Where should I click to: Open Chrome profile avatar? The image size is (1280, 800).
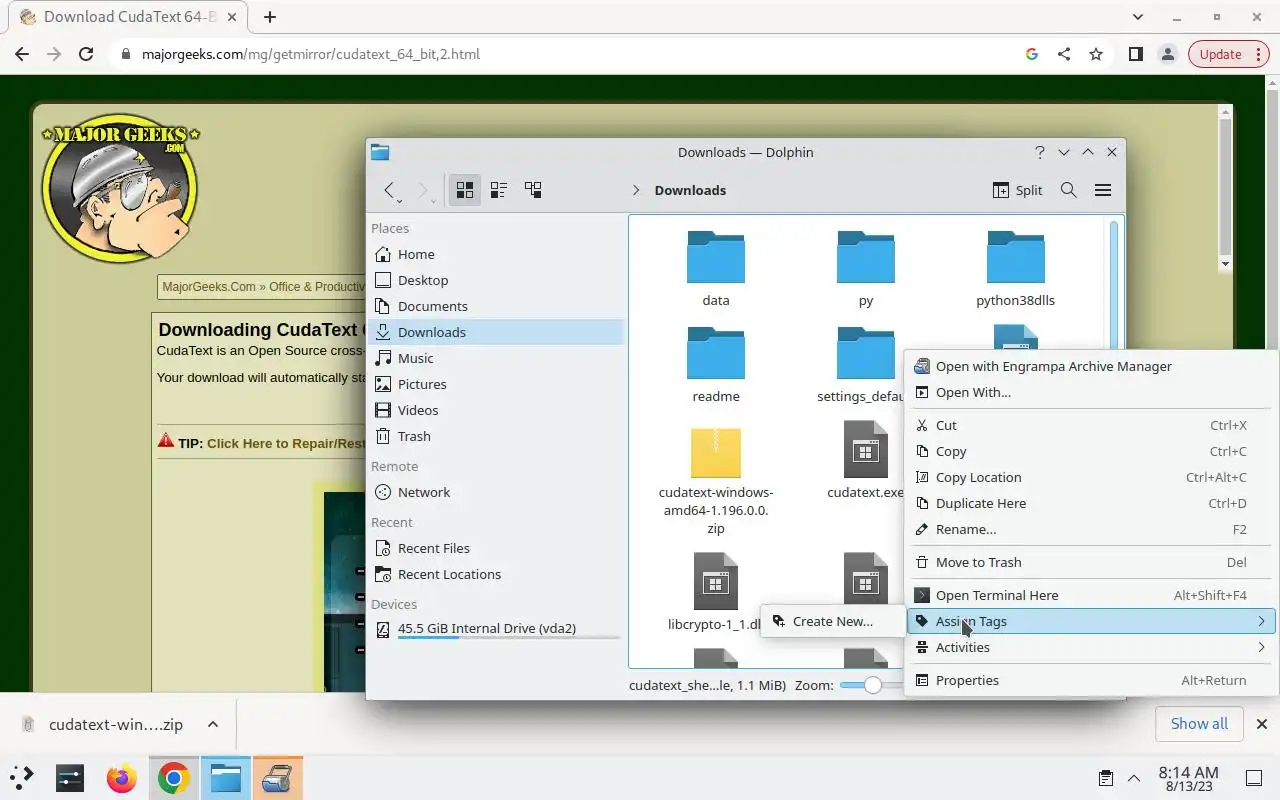pyautogui.click(x=1167, y=54)
